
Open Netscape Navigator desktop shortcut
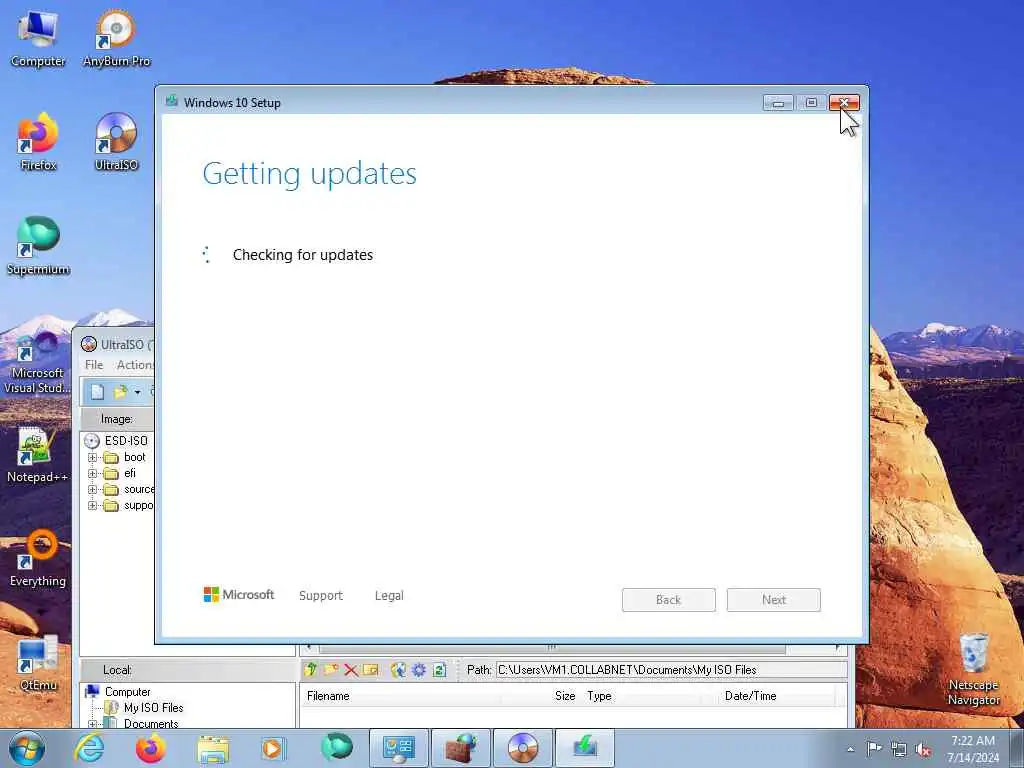coord(974,669)
